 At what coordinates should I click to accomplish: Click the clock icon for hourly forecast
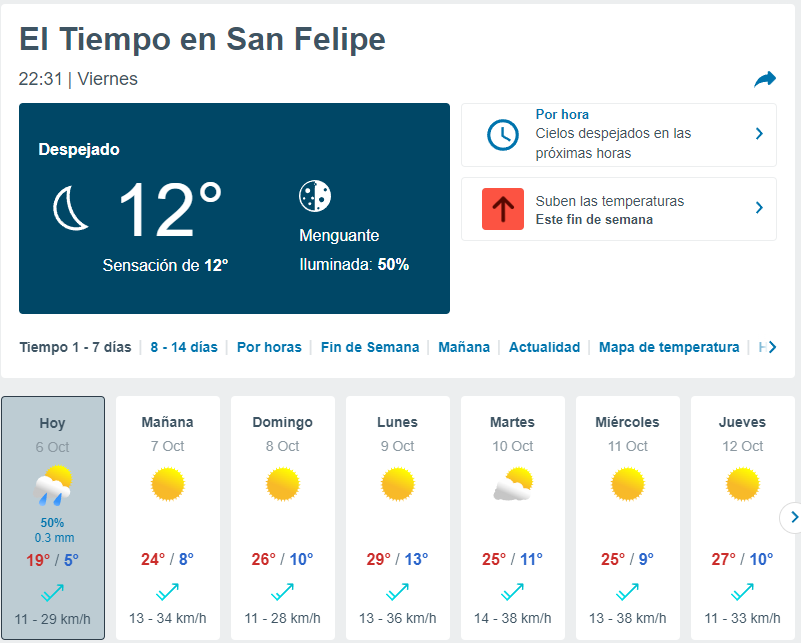pyautogui.click(x=503, y=135)
